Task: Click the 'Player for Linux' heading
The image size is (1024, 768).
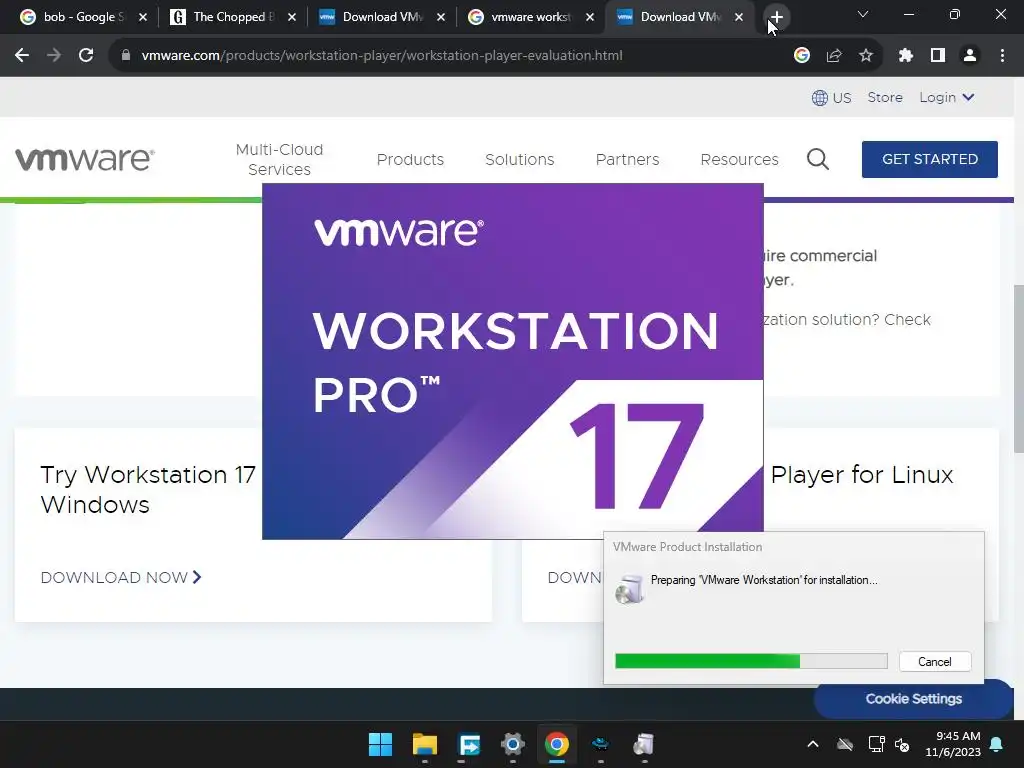Action: [862, 475]
